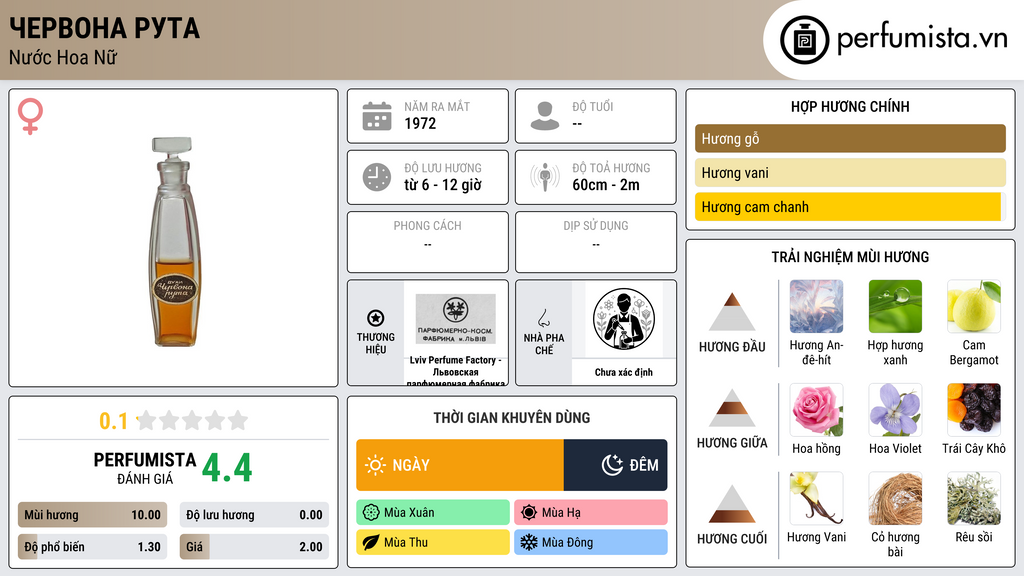Open the Cam Bergamot note image

point(974,307)
